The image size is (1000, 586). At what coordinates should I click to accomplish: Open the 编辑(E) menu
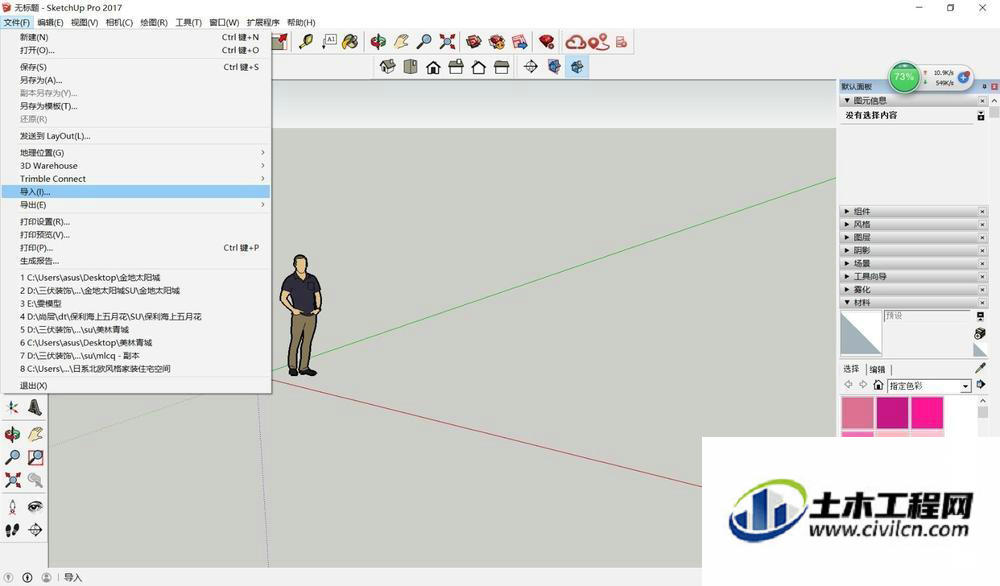pyautogui.click(x=50, y=22)
